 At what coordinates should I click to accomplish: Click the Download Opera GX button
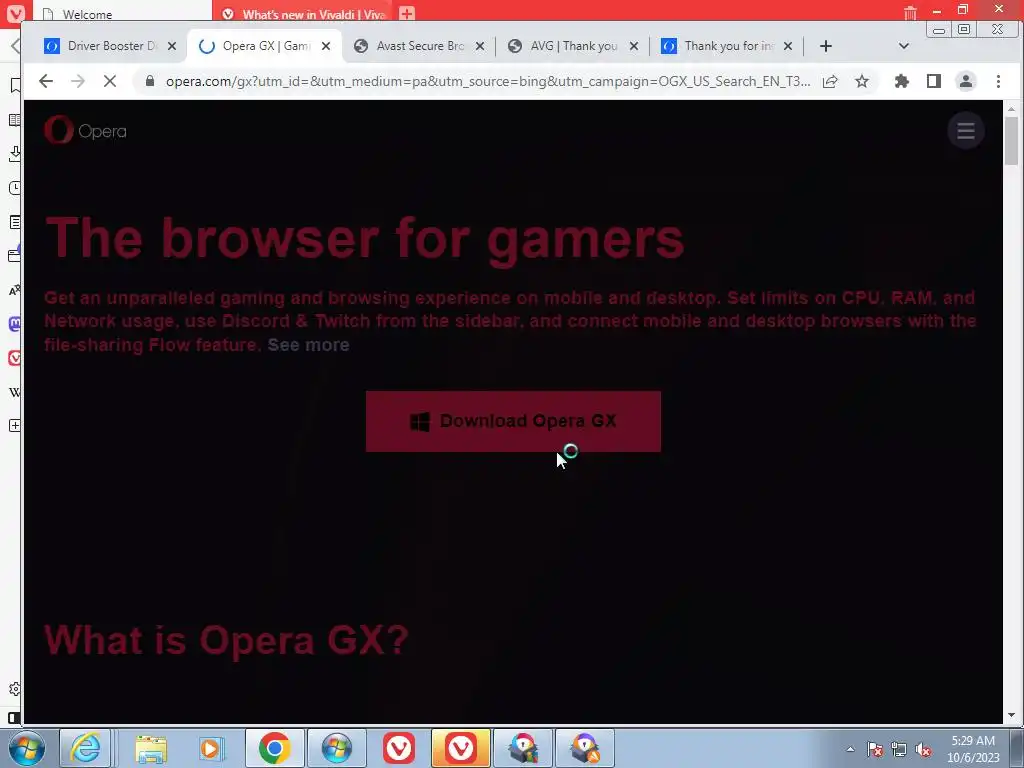click(513, 421)
